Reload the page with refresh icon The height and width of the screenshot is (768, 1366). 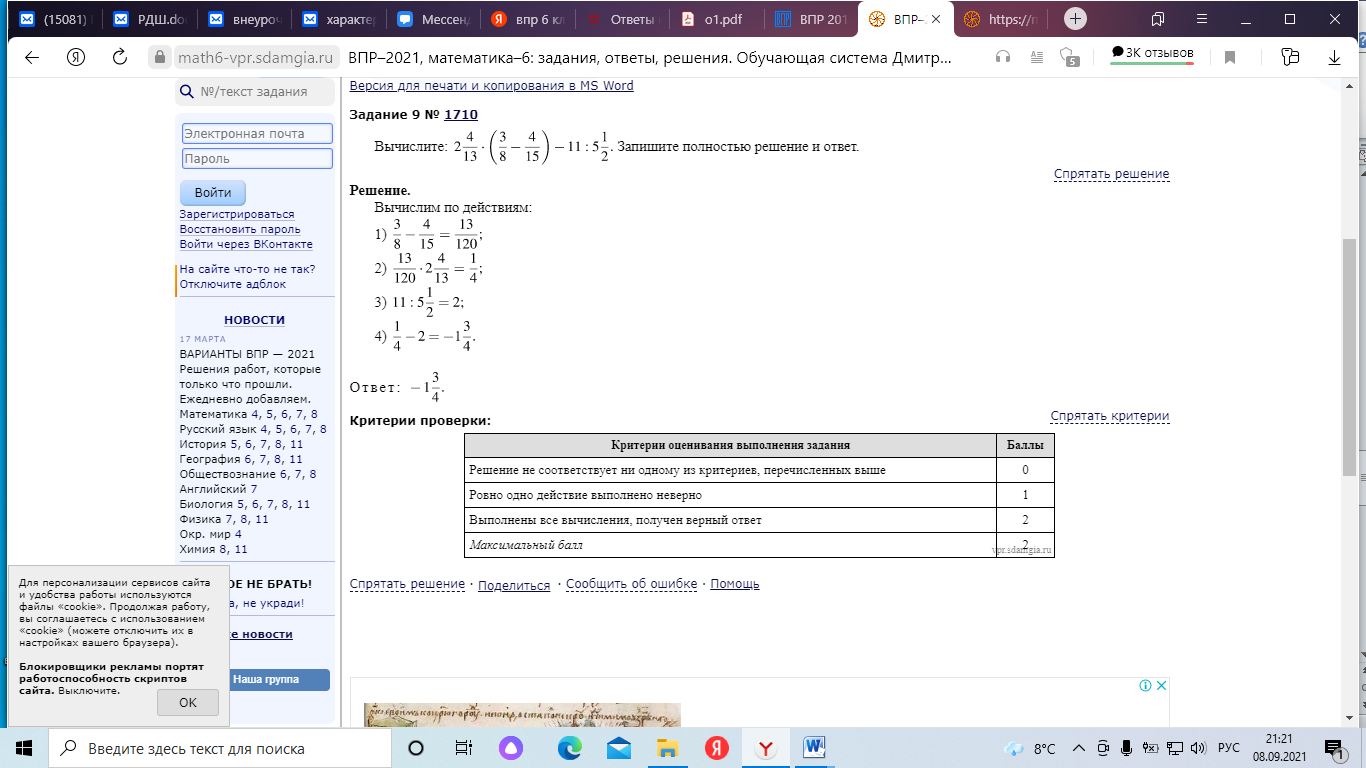(x=120, y=57)
